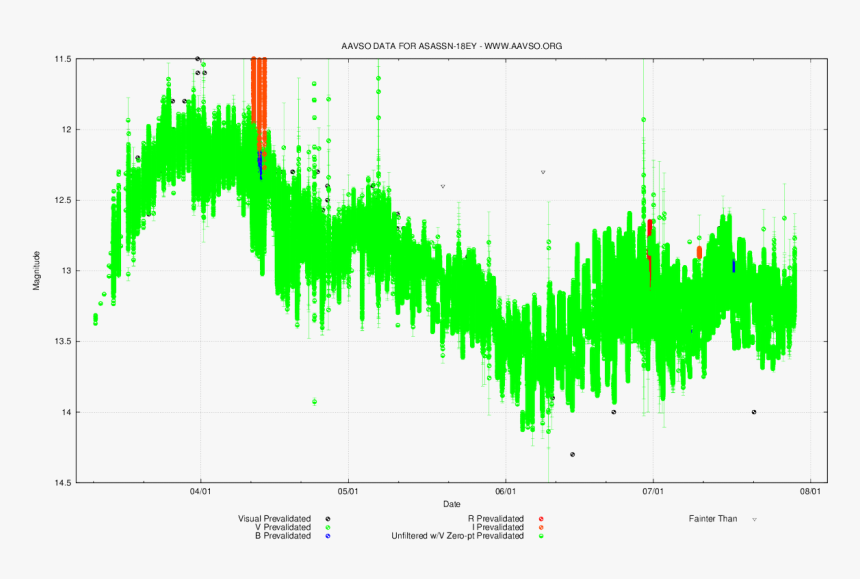
Task: Click the green V Prevalidated legend marker
Action: pyautogui.click(x=327, y=528)
